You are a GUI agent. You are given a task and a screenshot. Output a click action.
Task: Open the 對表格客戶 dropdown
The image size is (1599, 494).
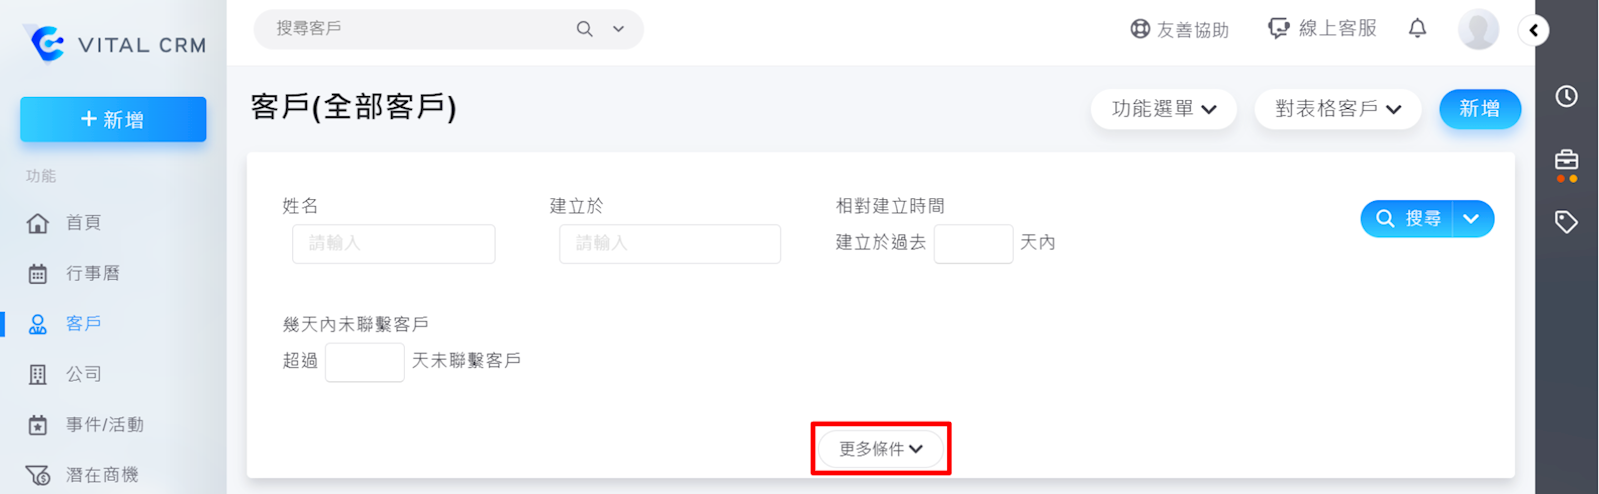pos(1338,109)
